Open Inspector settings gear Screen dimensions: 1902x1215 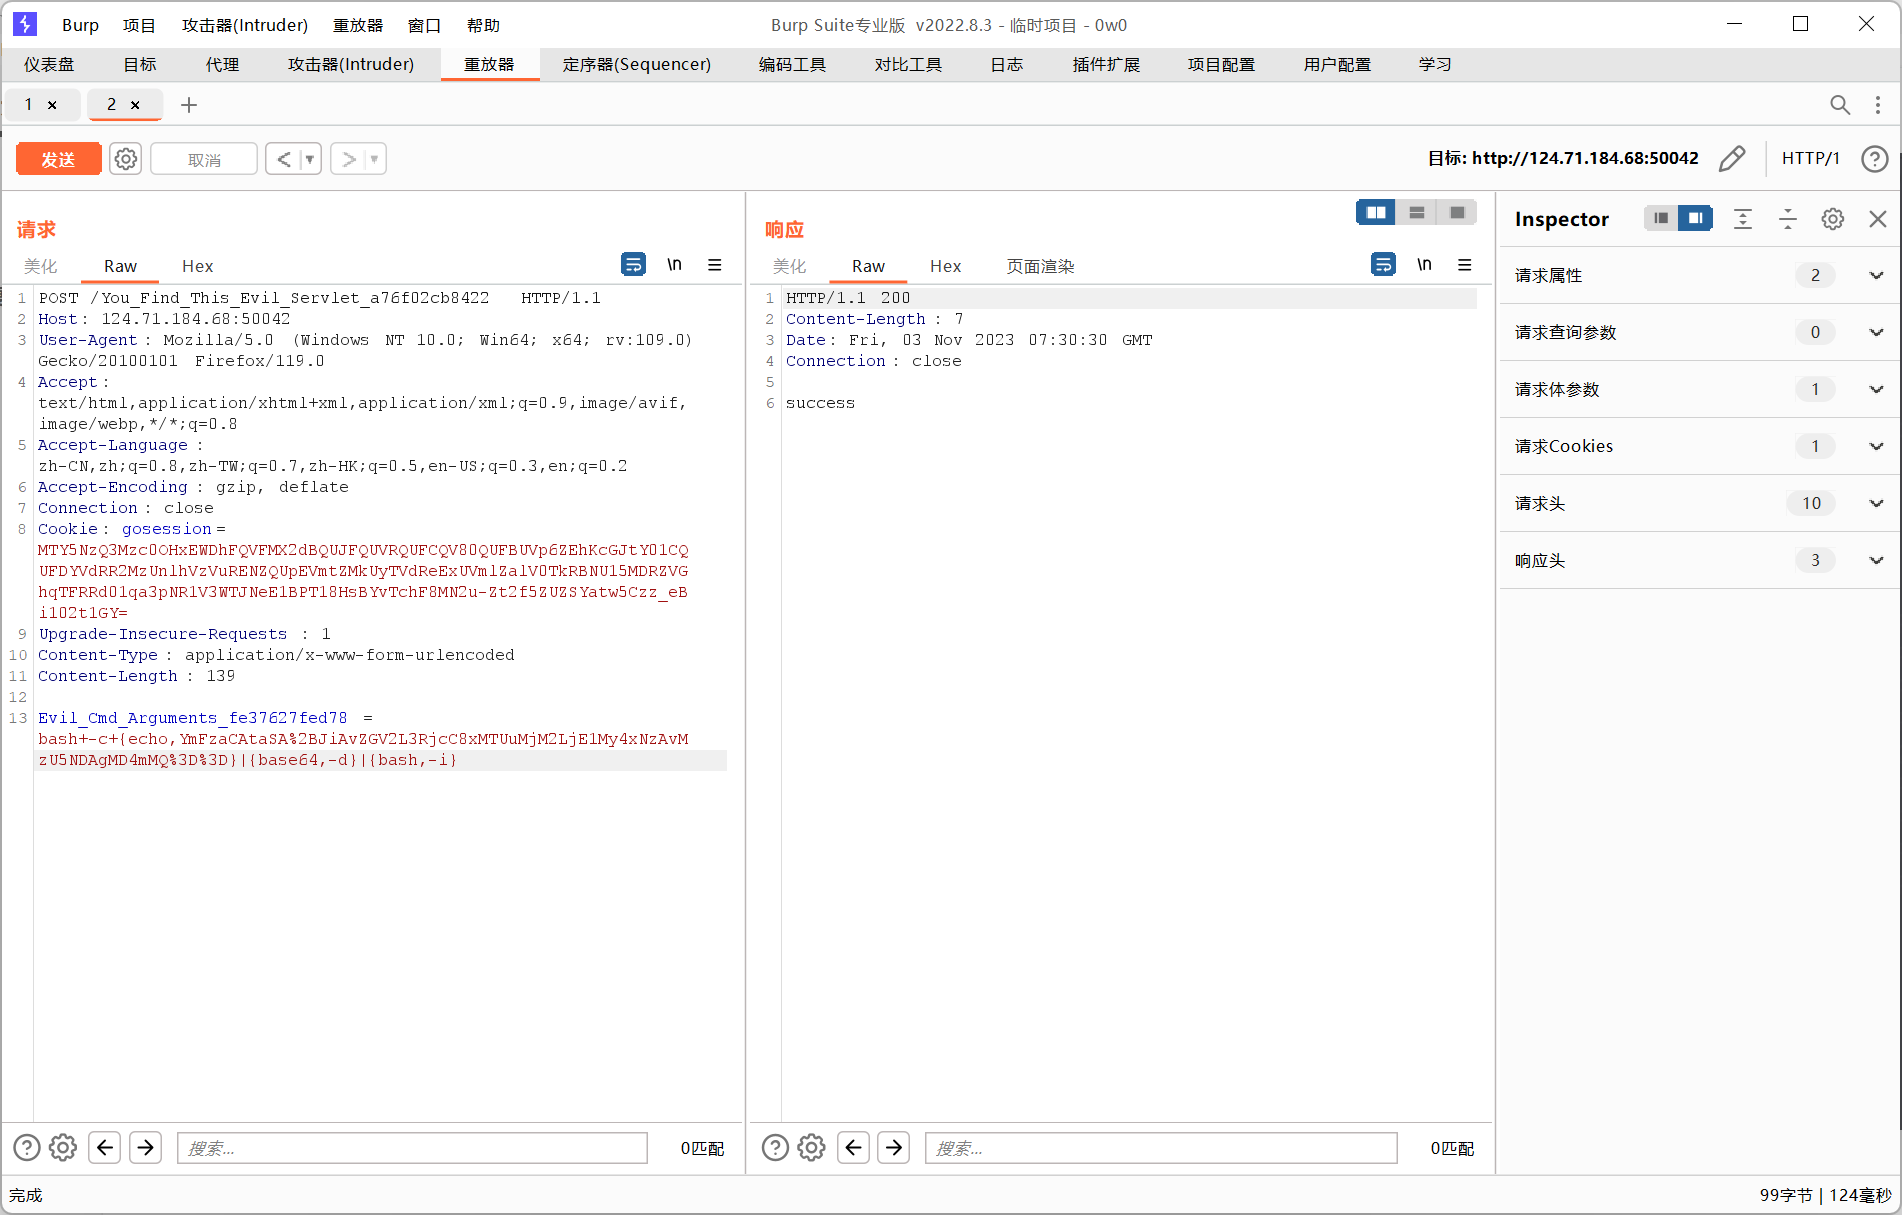pos(1832,219)
